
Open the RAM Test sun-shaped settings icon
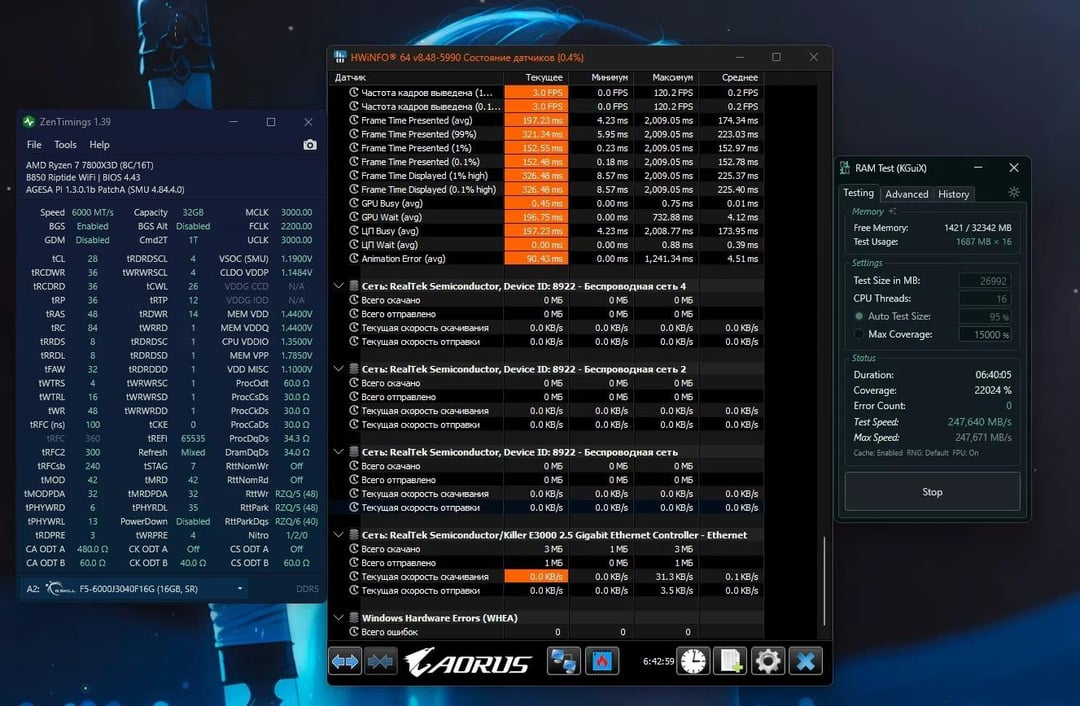click(1013, 192)
